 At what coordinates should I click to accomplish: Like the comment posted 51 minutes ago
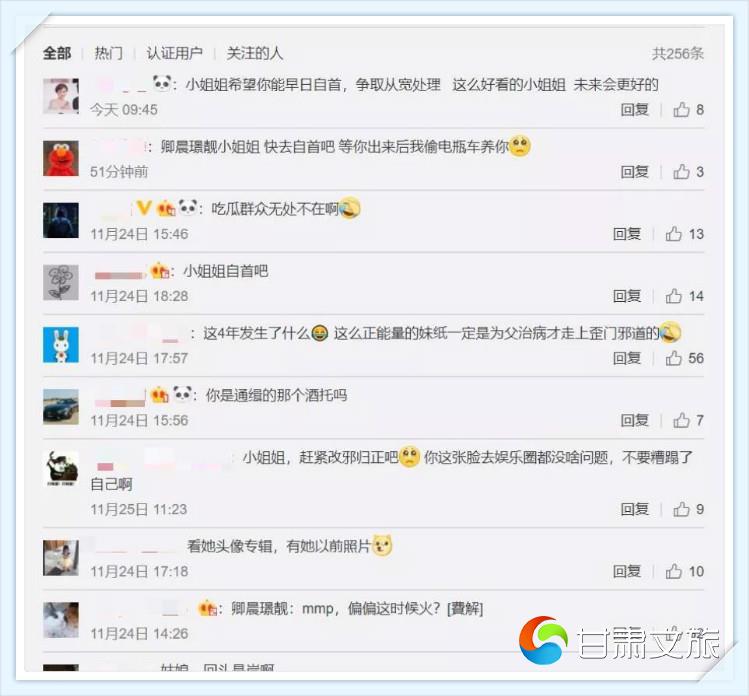(681, 171)
